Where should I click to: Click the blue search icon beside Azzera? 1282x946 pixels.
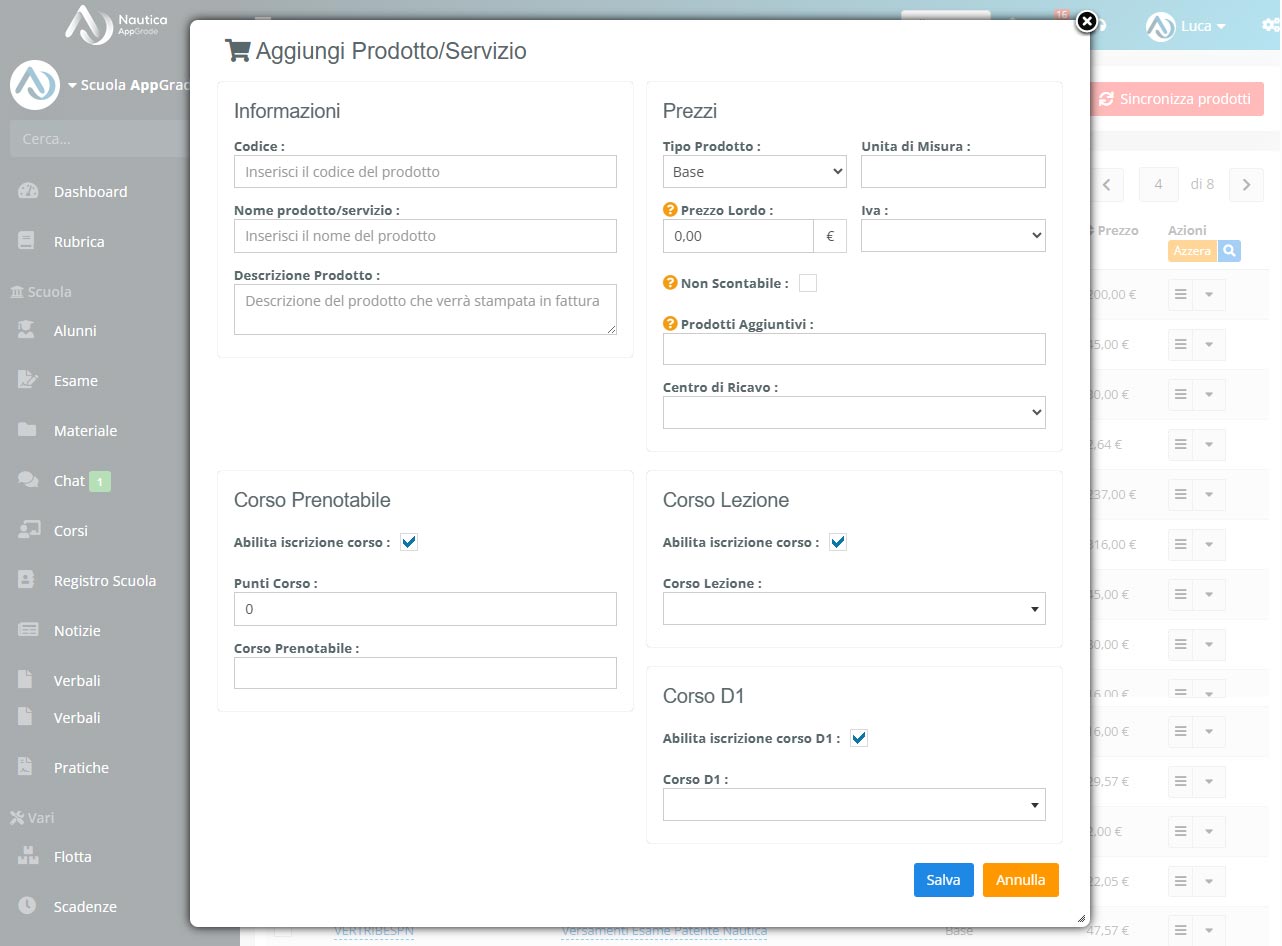click(1229, 251)
